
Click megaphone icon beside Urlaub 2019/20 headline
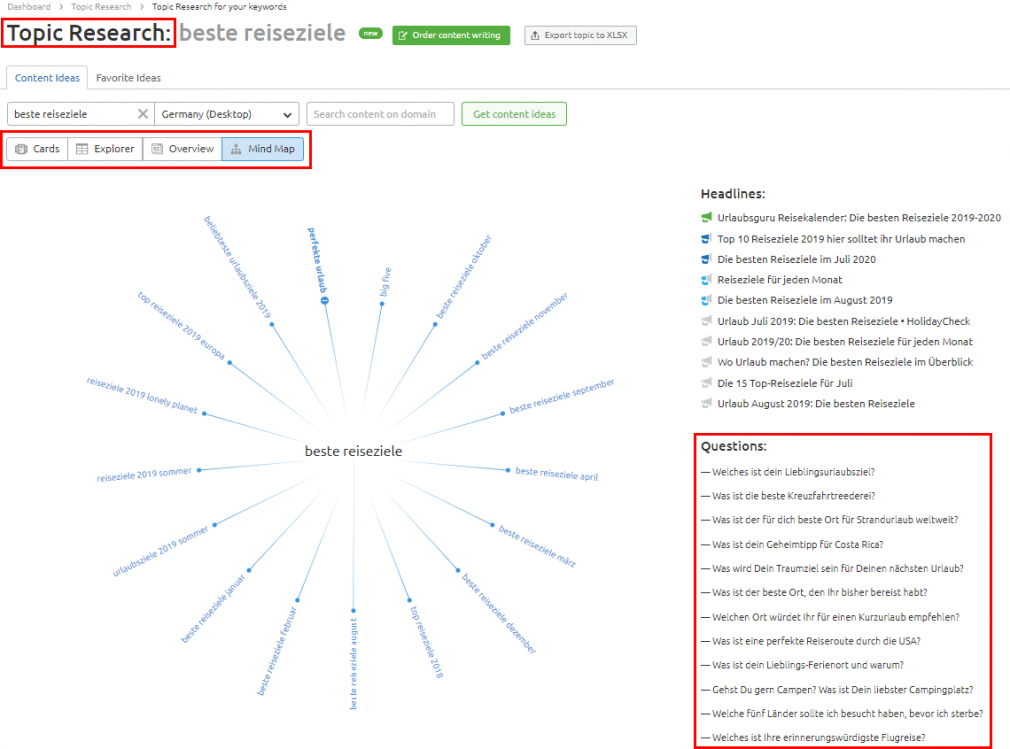click(x=707, y=341)
